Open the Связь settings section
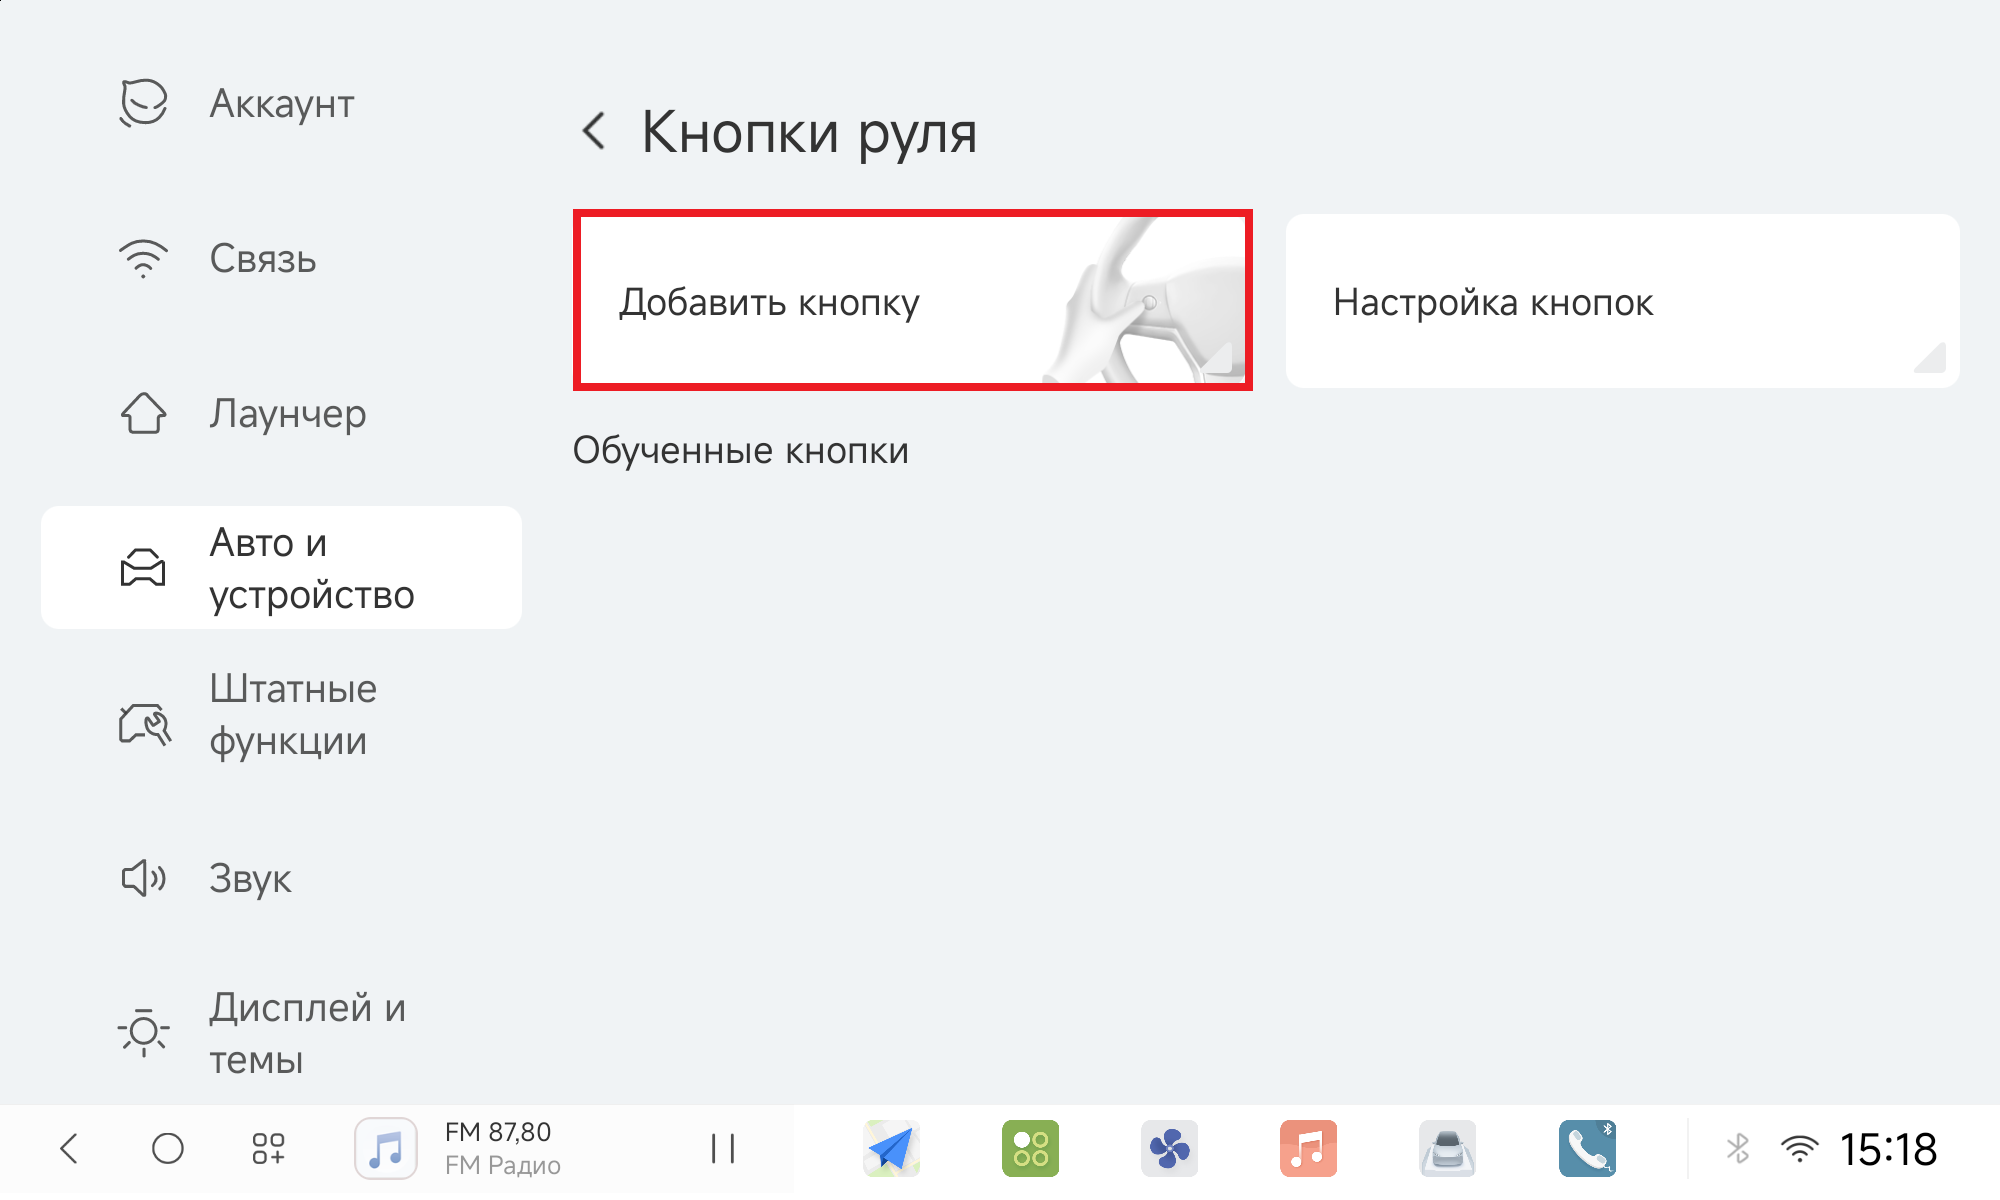The height and width of the screenshot is (1200, 2000). point(281,259)
